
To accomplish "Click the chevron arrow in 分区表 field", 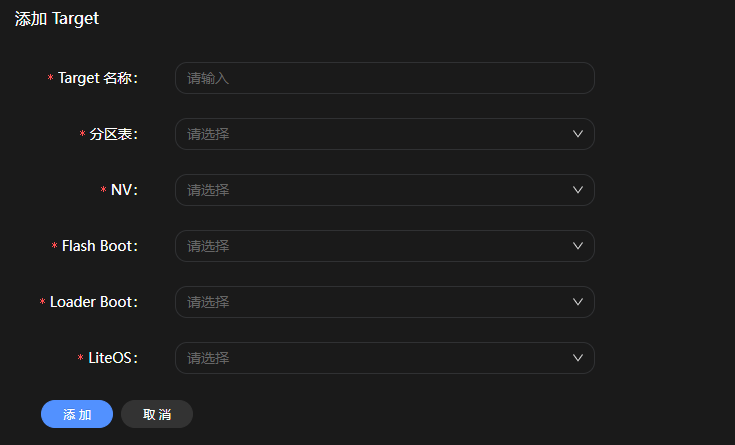I will point(578,134).
